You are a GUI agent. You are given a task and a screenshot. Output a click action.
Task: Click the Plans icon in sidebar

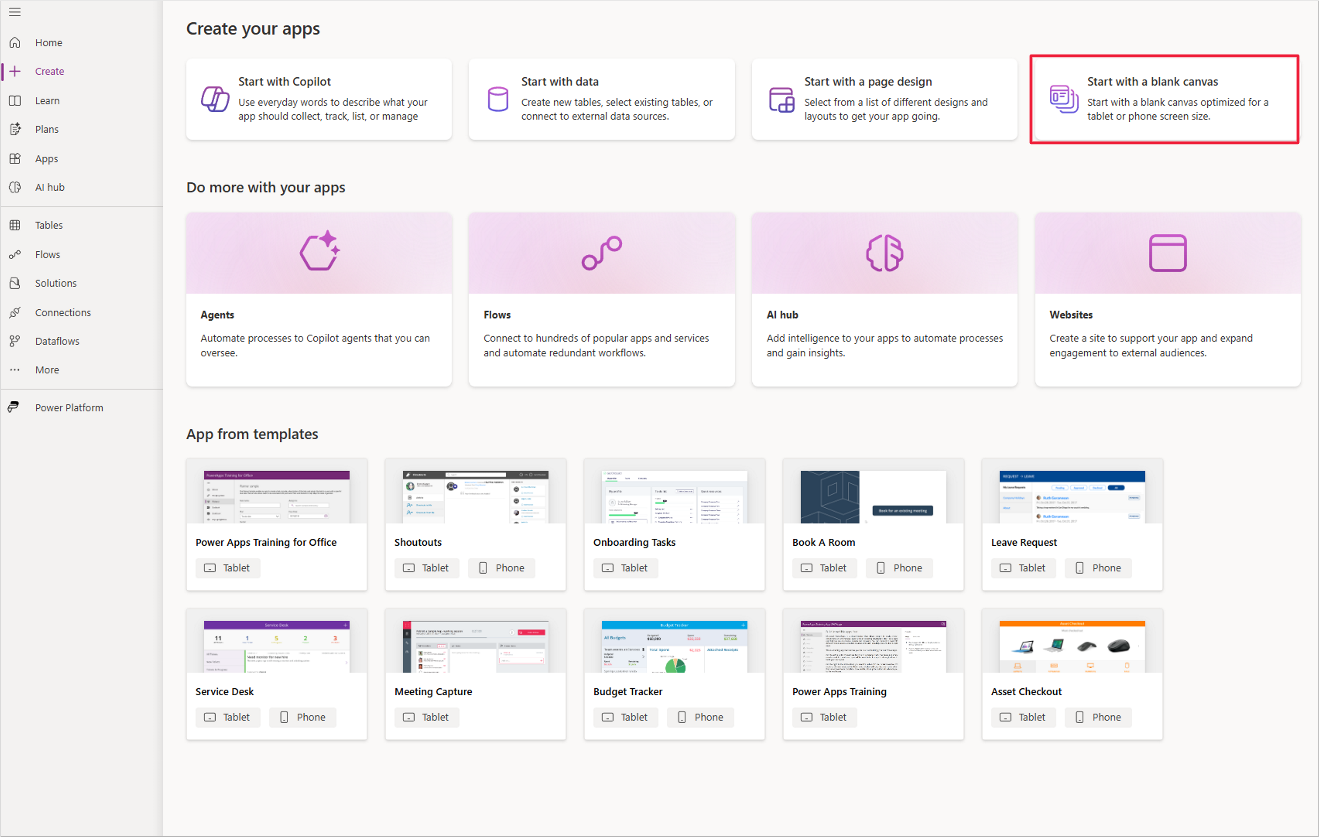pos(14,129)
